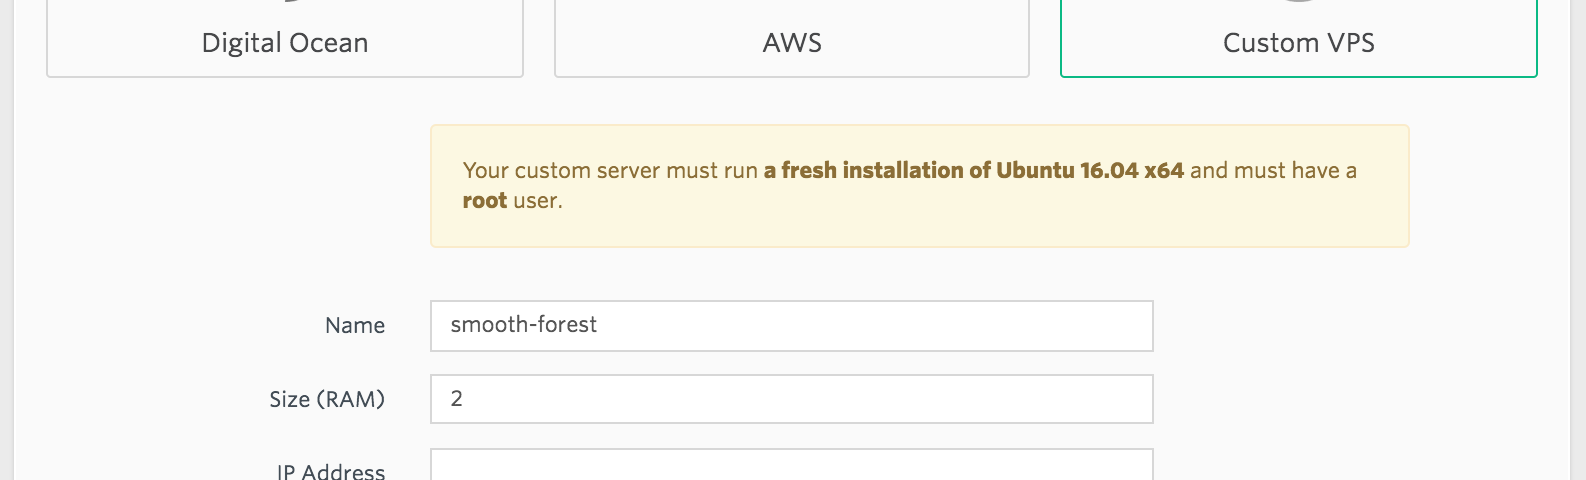Focus the IP Address input field
Viewport: 1586px width, 480px height.
(792, 465)
